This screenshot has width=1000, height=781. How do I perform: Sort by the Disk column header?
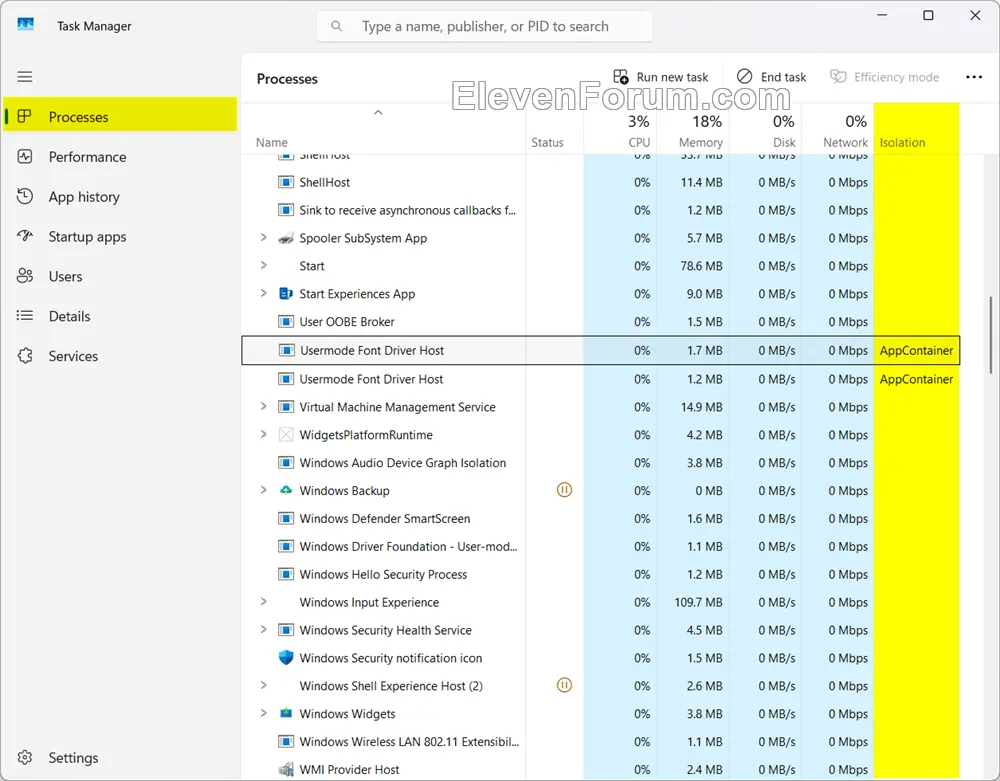pos(765,129)
